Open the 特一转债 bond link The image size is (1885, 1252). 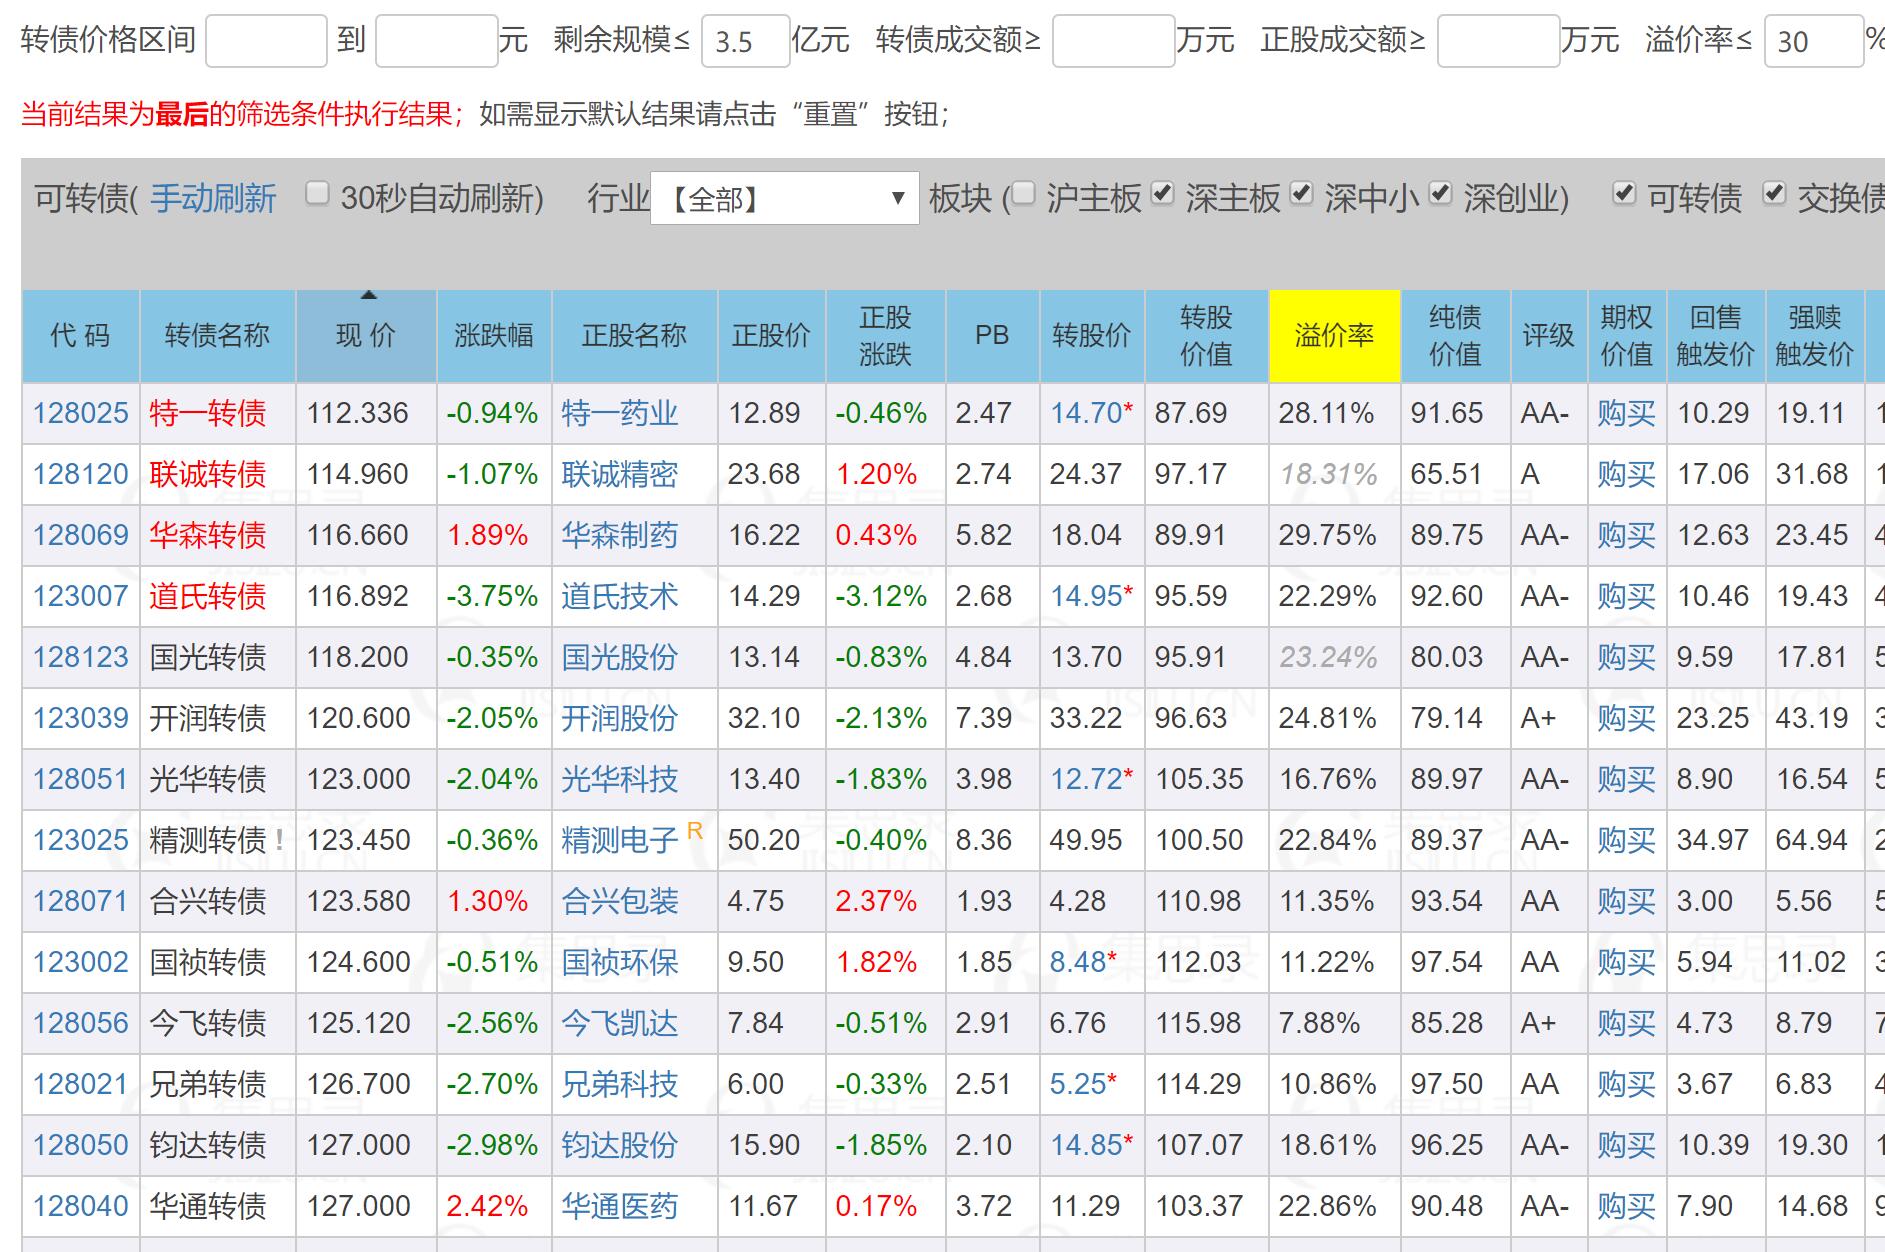(x=208, y=413)
